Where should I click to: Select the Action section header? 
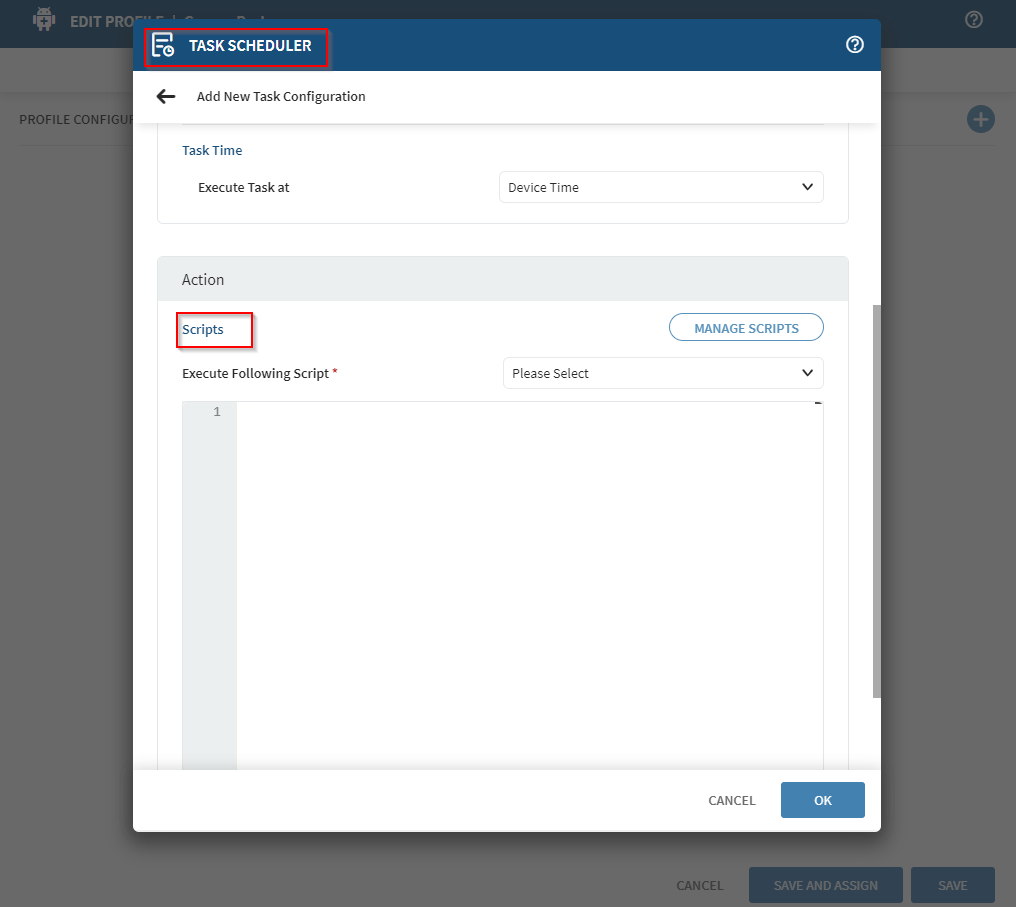203,280
